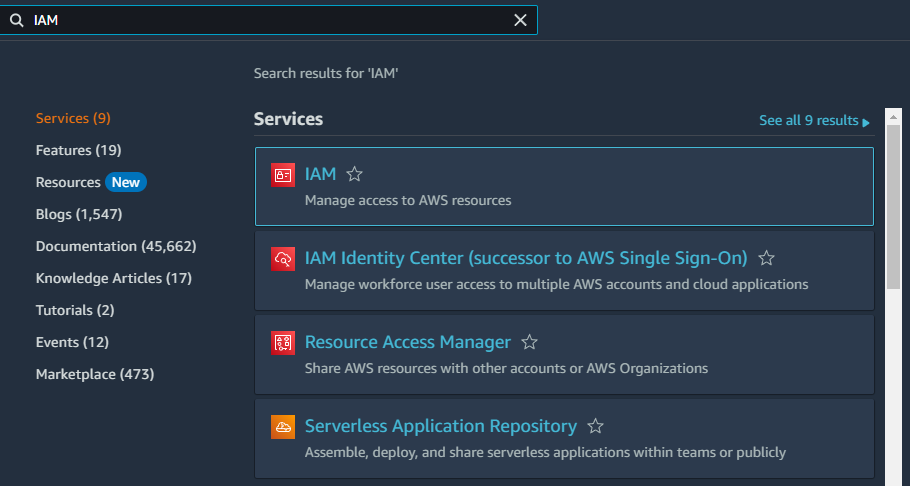This screenshot has width=910, height=486.
Task: Favorite Serverless Application Repository star
Action: pyautogui.click(x=596, y=426)
